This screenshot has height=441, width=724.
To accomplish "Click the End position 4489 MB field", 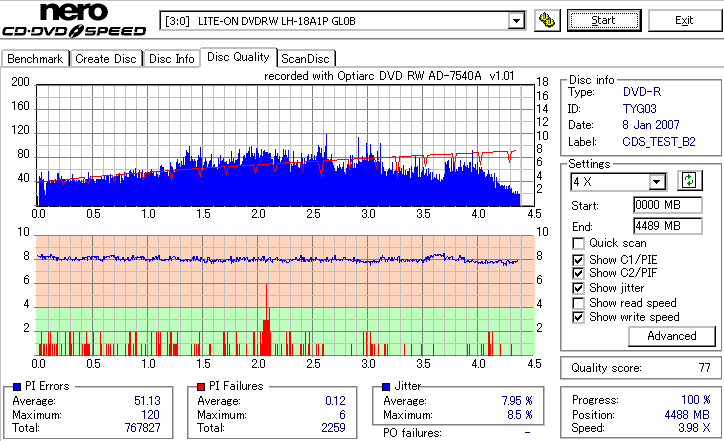I will 668,226.
